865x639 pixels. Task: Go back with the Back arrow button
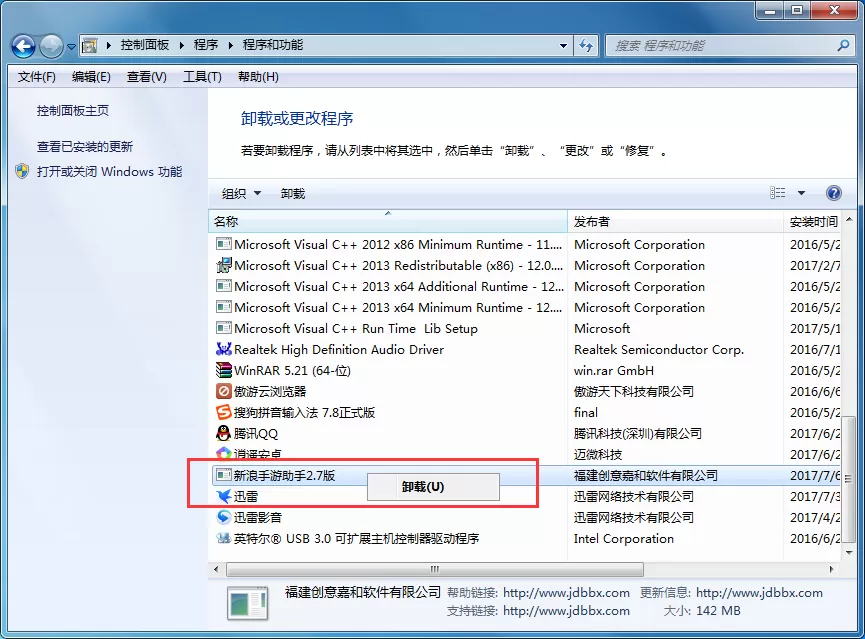23,46
